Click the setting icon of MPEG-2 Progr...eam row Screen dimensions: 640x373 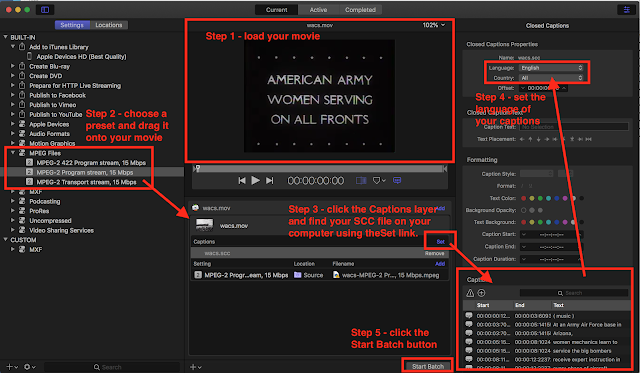click(x=198, y=275)
